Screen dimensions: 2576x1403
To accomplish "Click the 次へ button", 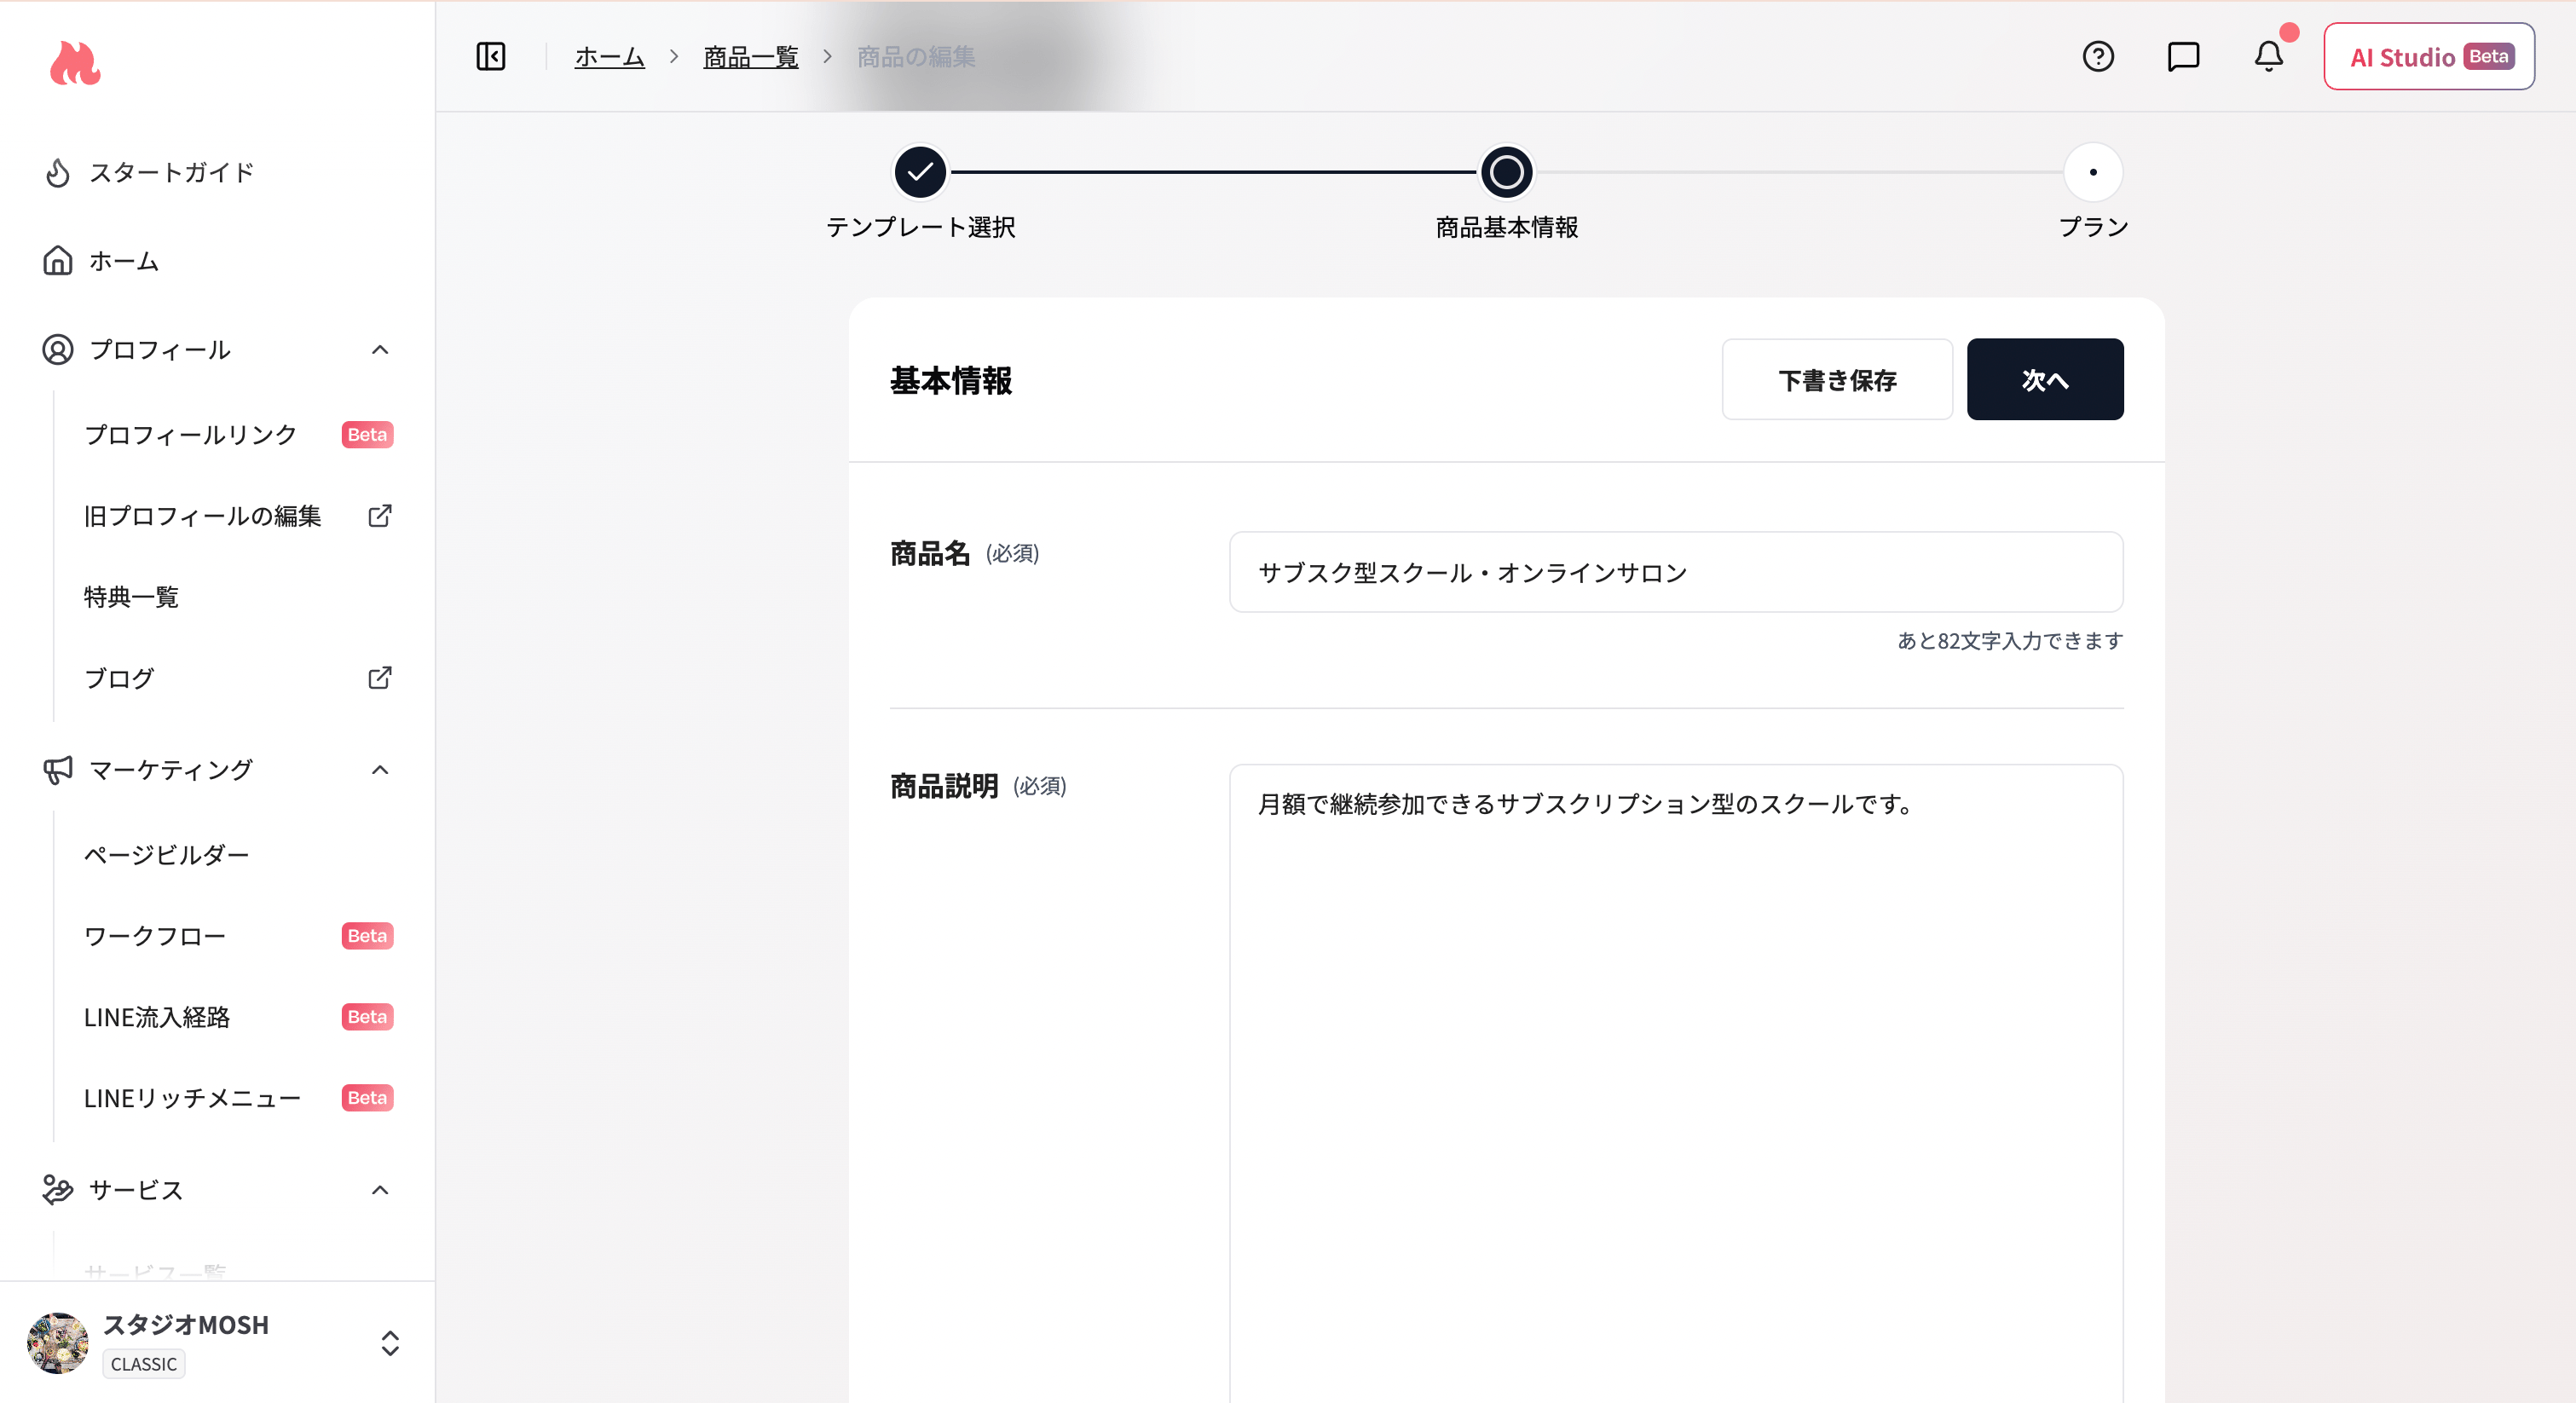I will (2045, 380).
